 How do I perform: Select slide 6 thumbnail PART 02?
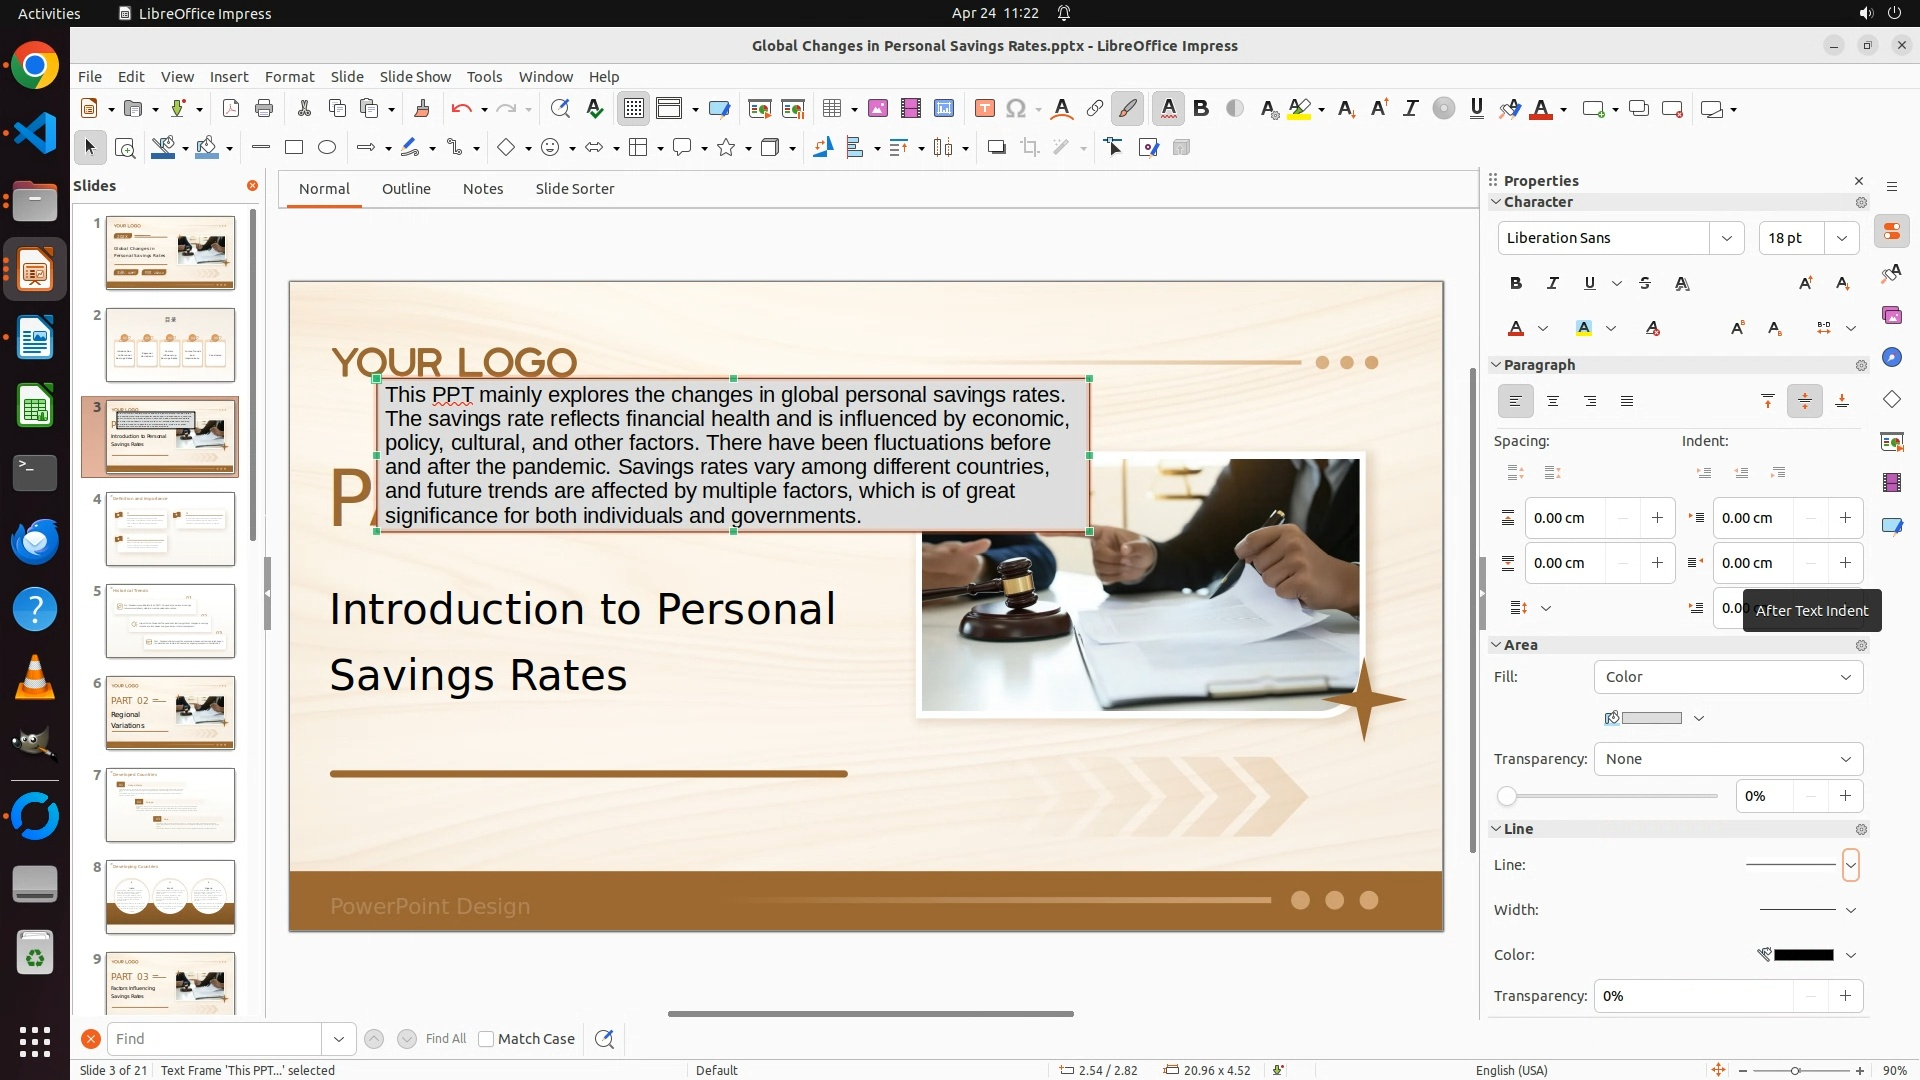click(x=170, y=713)
